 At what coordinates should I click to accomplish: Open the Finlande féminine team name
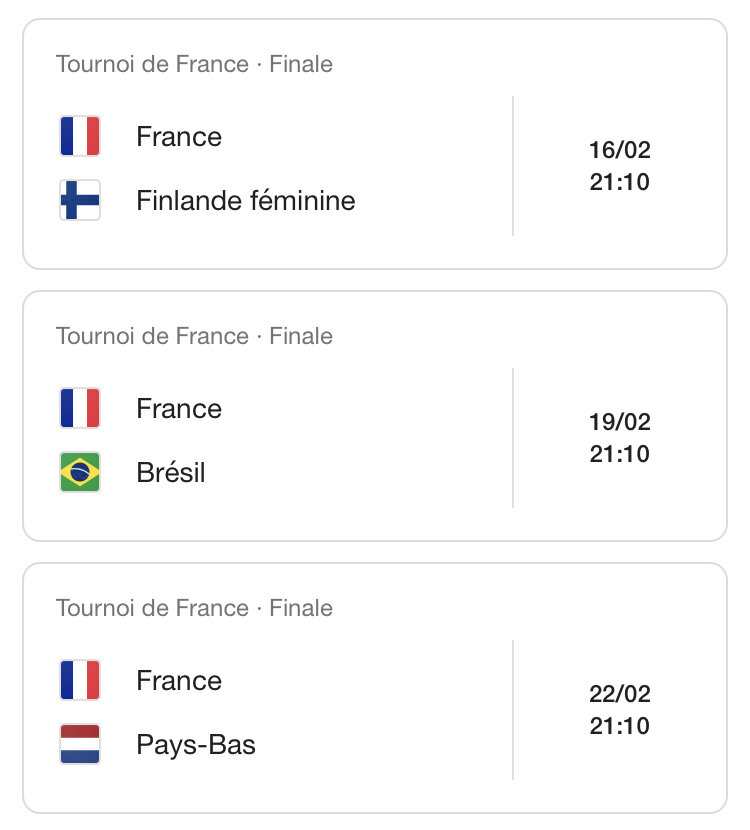pos(246,201)
